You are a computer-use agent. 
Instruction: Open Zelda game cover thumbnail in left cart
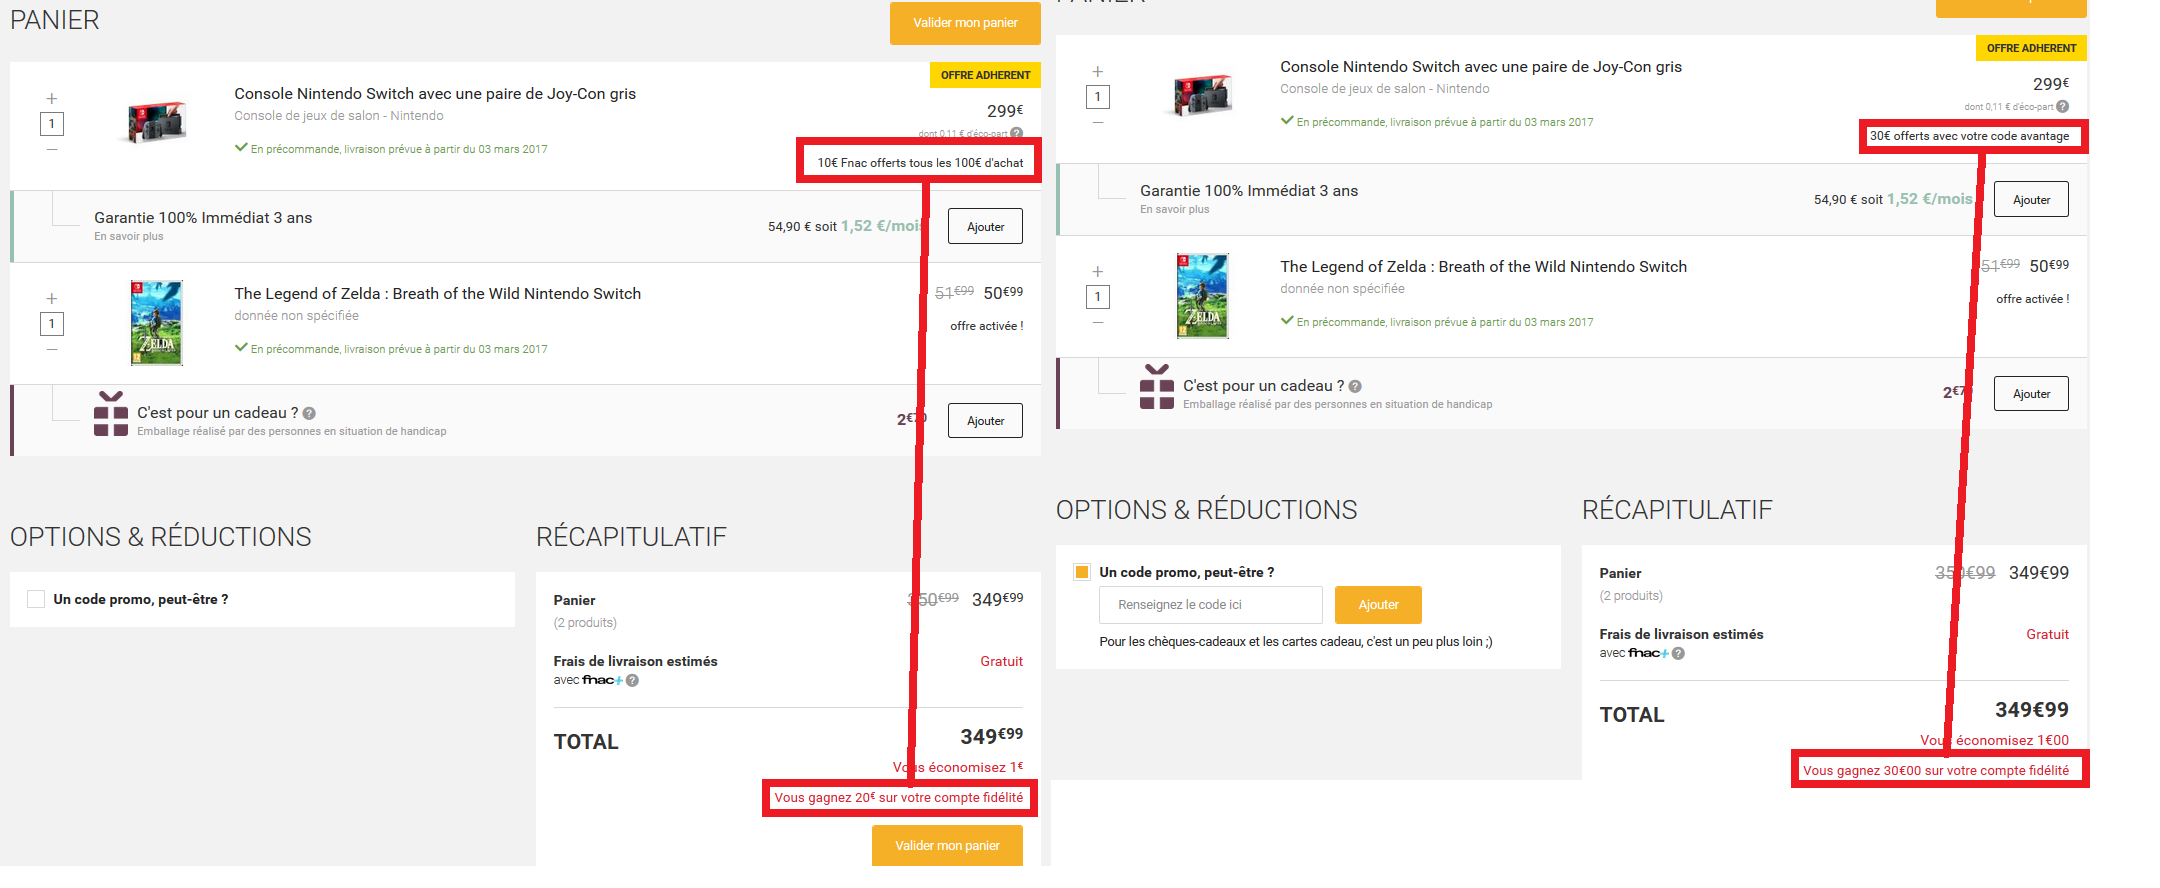[157, 323]
